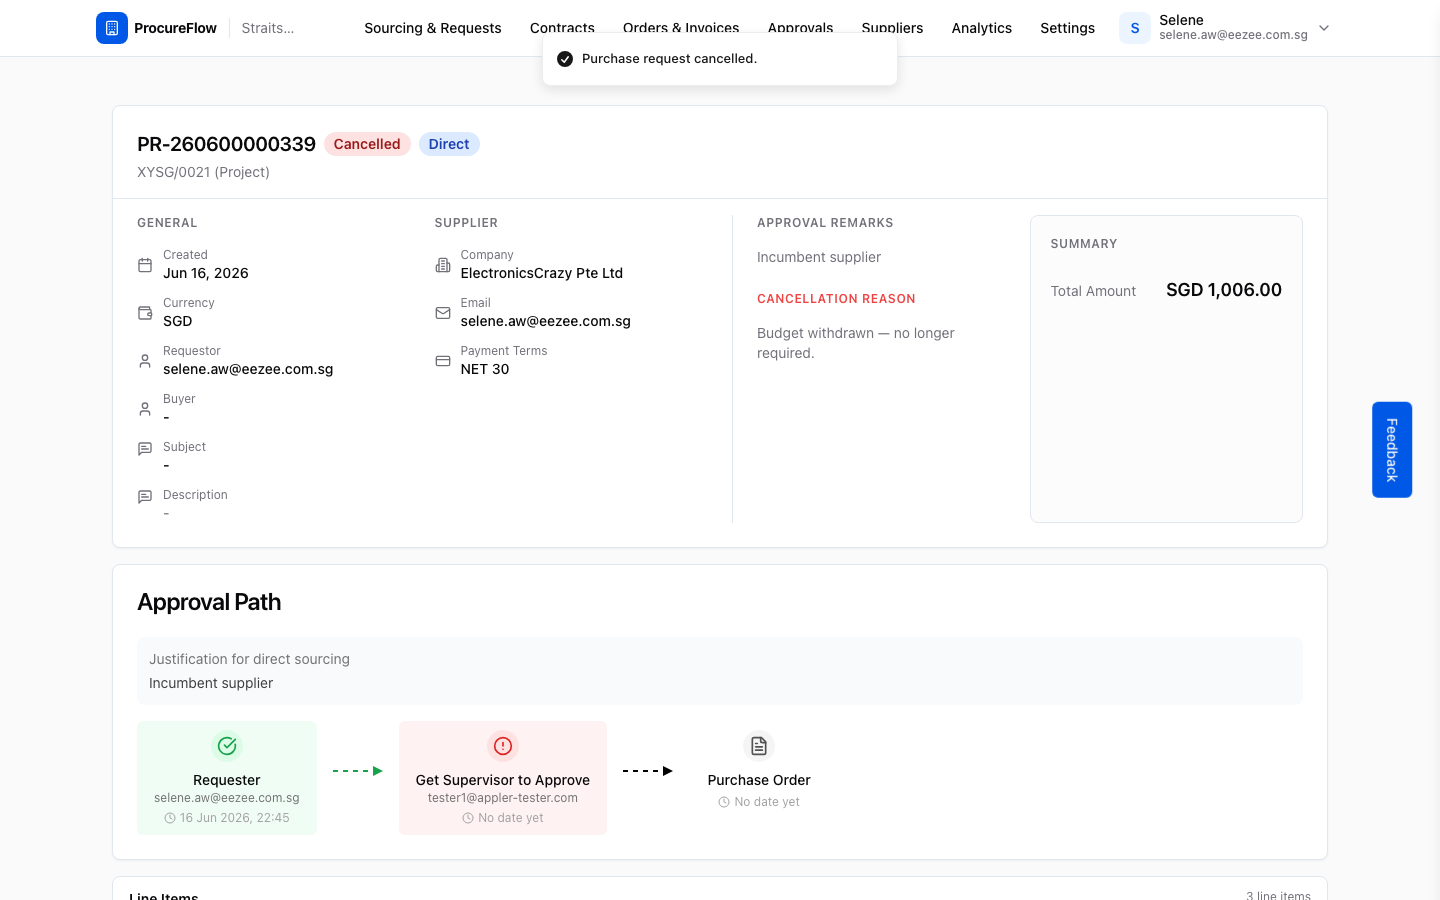Click the building icon beside Company
Screen dimensions: 1440x900
443,265
